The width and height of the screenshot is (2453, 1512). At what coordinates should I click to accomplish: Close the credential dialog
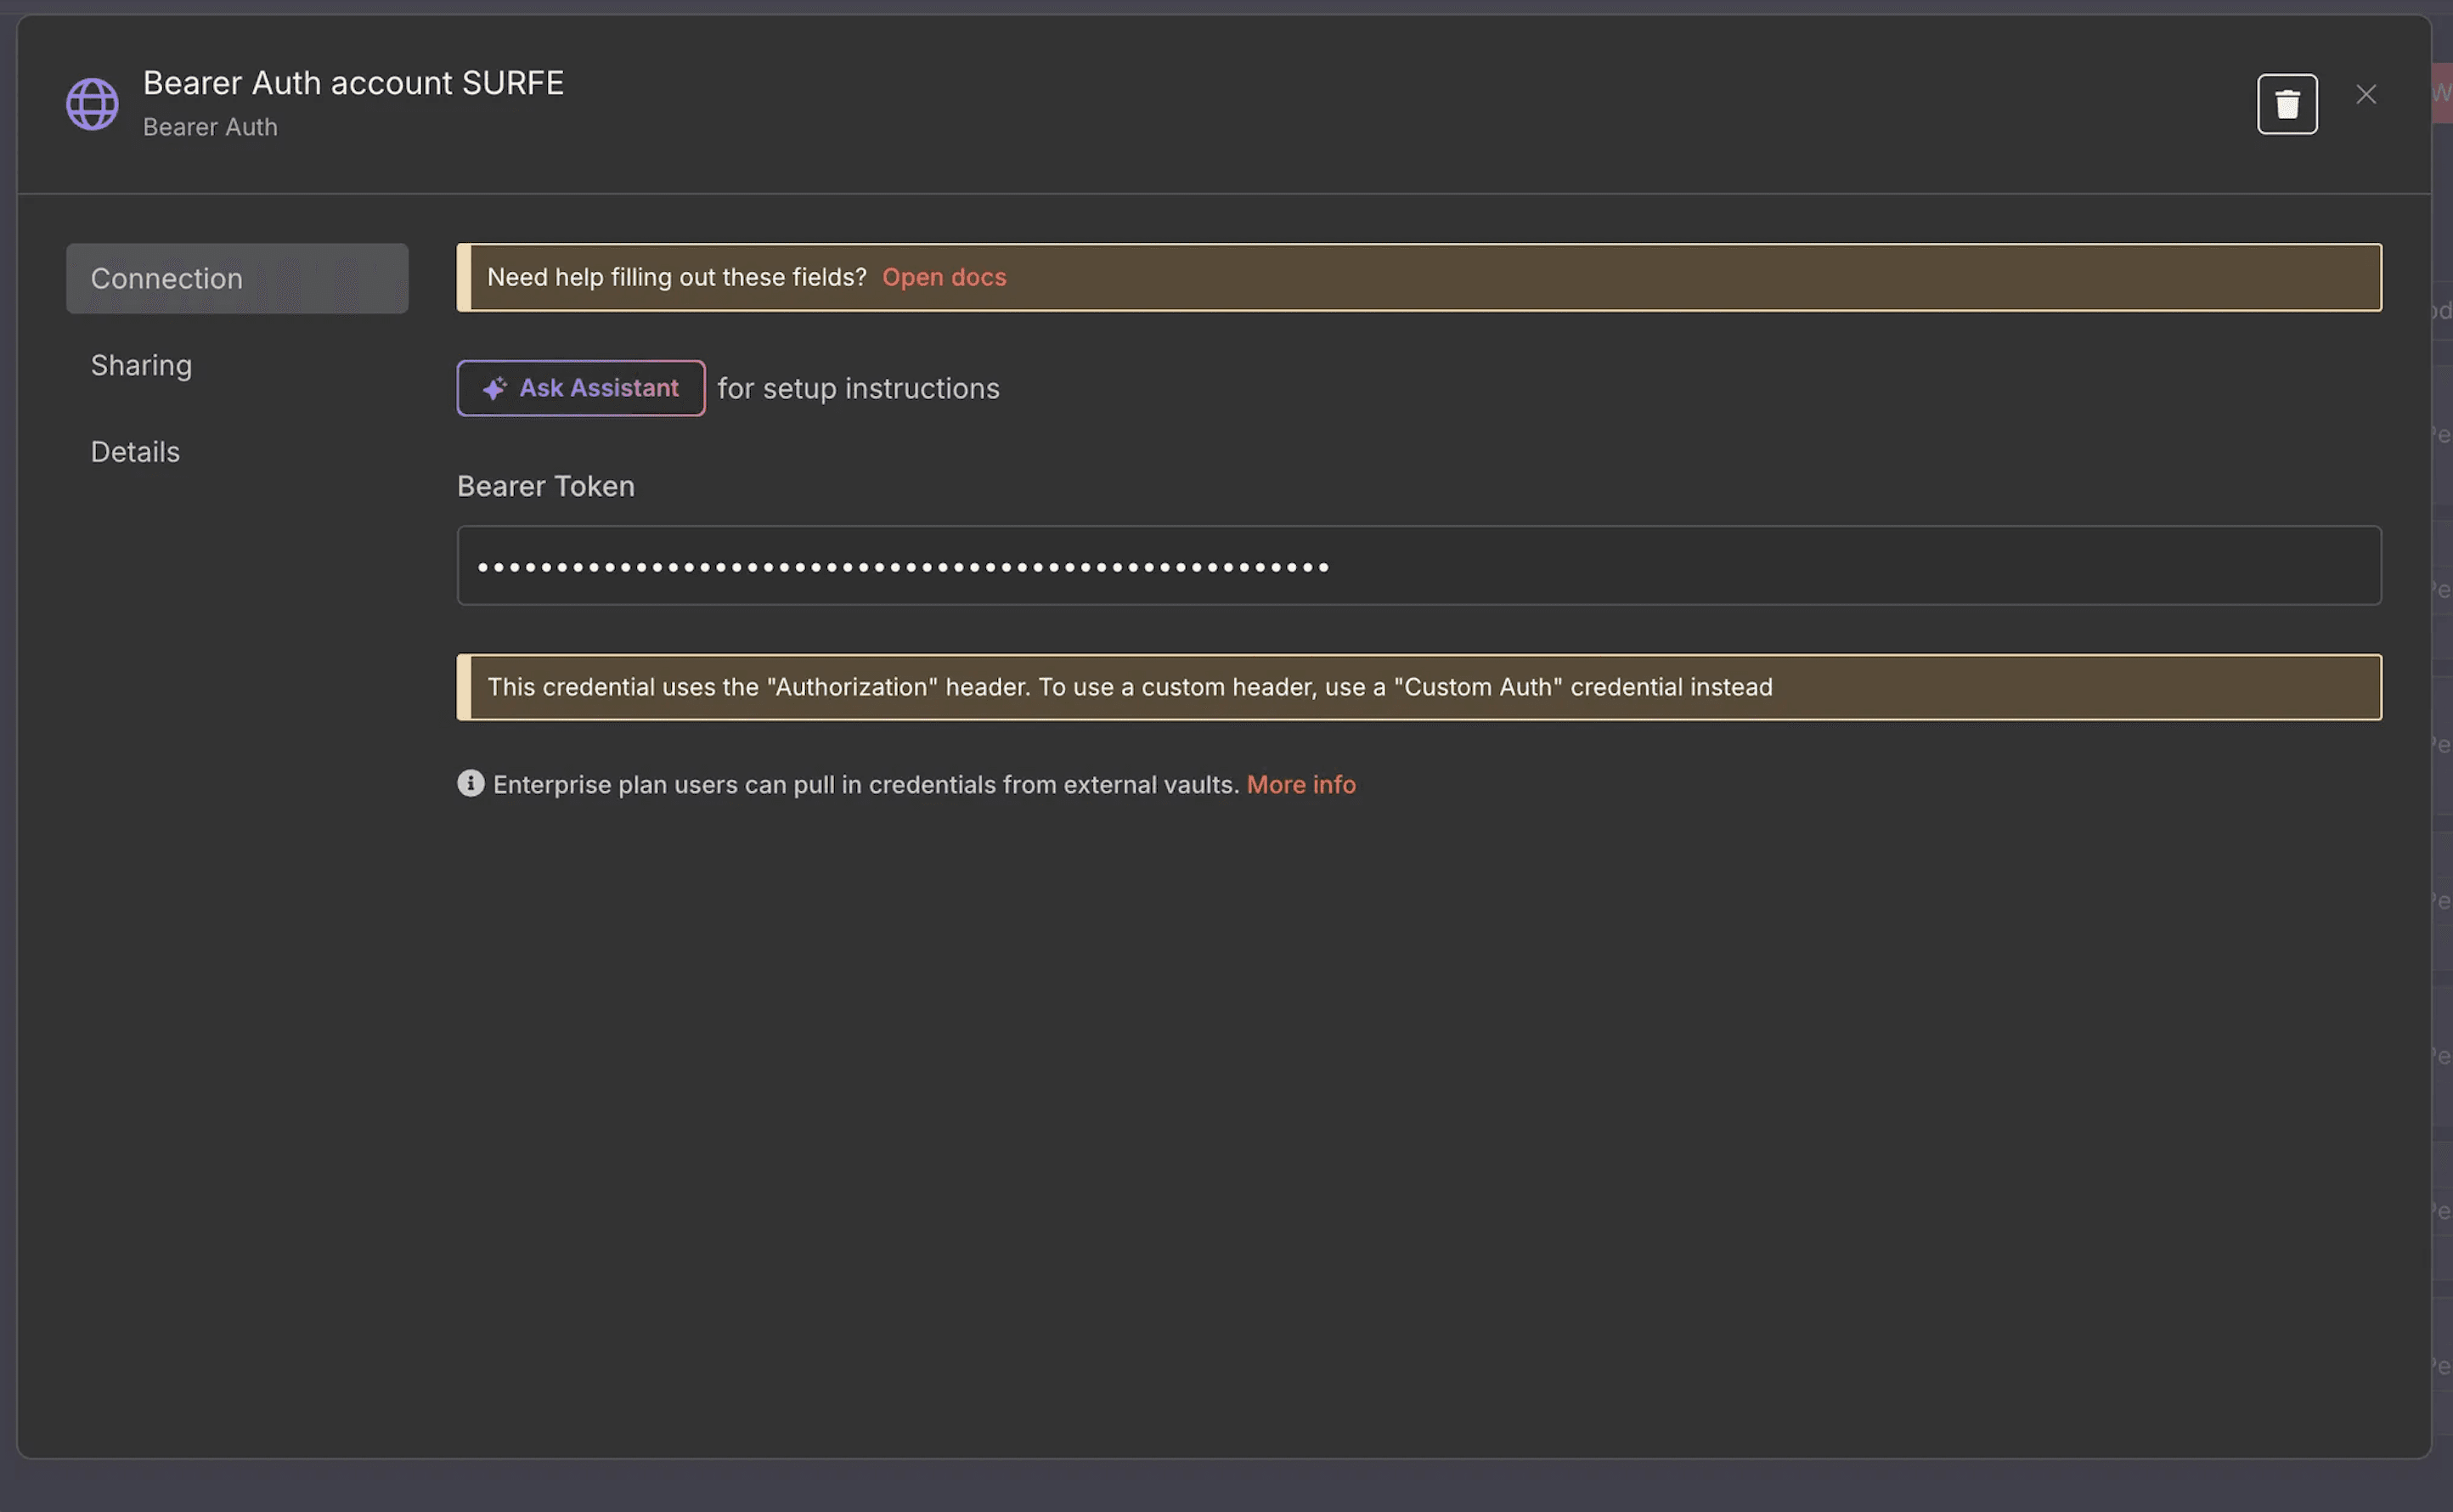tap(2365, 94)
